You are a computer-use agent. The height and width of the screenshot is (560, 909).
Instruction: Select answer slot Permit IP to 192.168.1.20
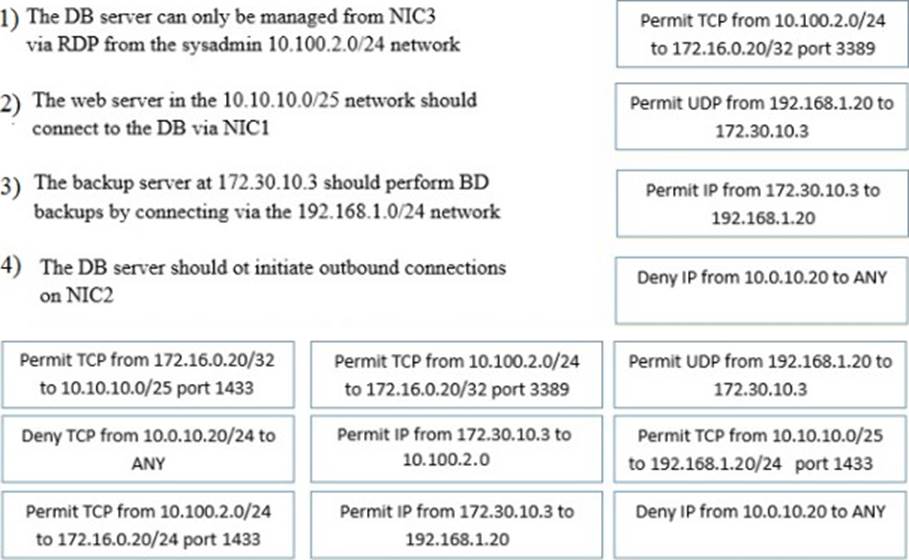(762, 203)
